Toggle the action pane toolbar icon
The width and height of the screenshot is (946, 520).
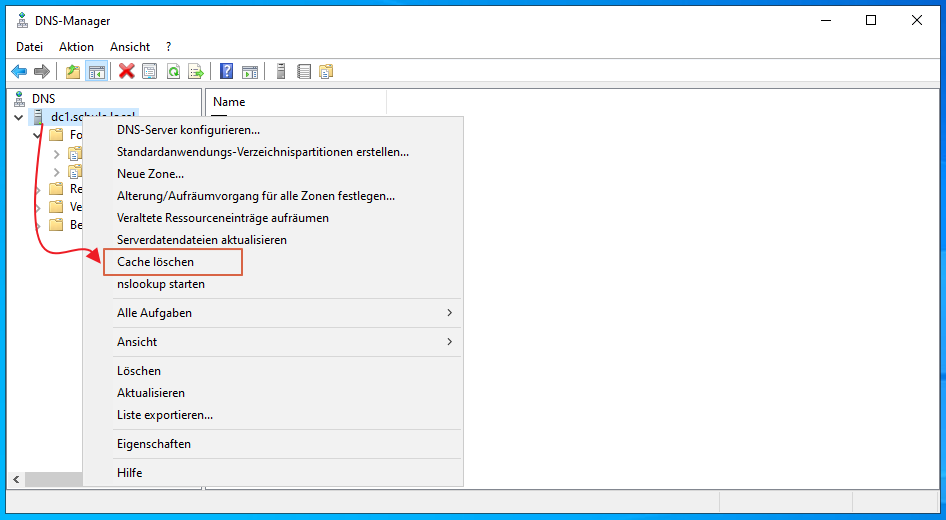tap(250, 72)
